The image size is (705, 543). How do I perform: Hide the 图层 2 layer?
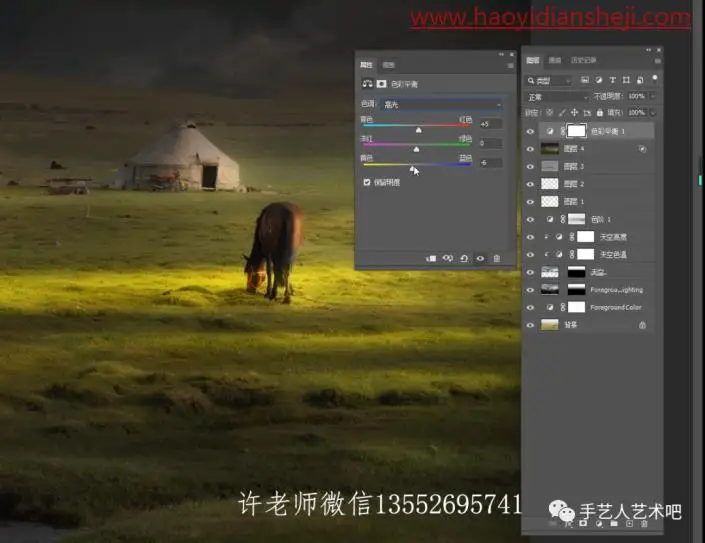(x=531, y=184)
